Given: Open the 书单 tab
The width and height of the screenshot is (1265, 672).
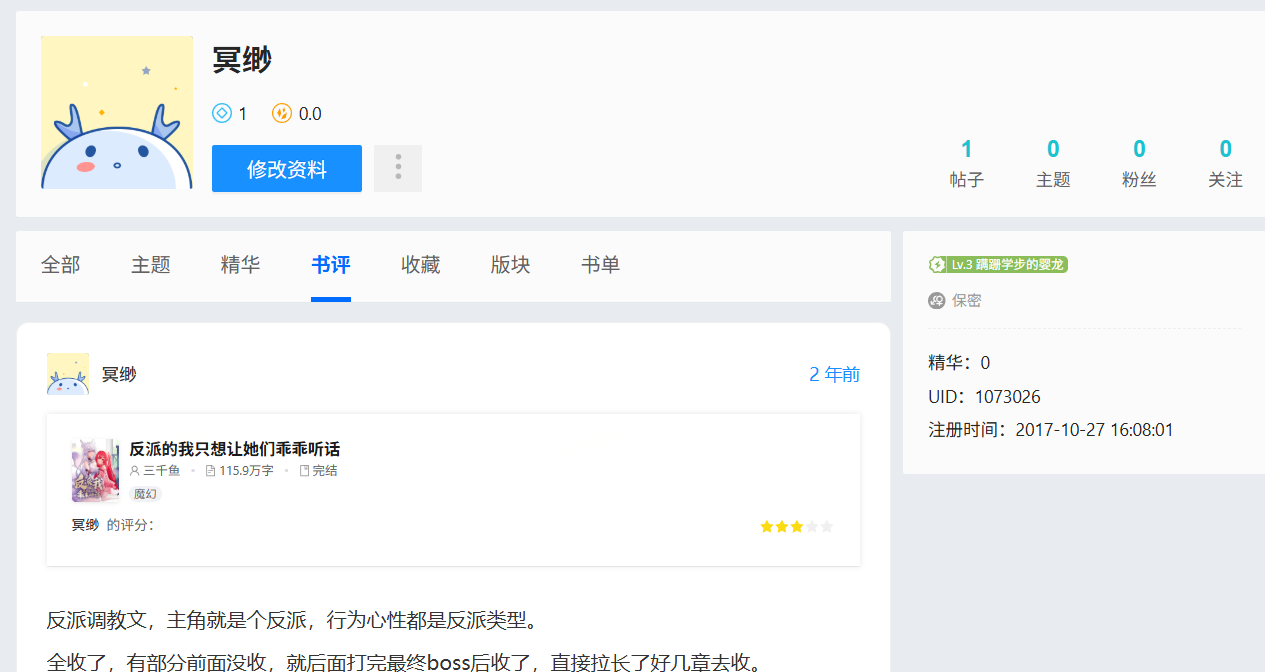Looking at the screenshot, I should (601, 265).
